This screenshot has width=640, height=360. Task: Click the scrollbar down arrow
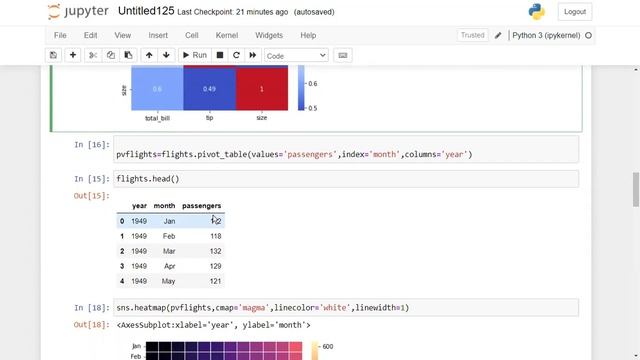point(636,356)
